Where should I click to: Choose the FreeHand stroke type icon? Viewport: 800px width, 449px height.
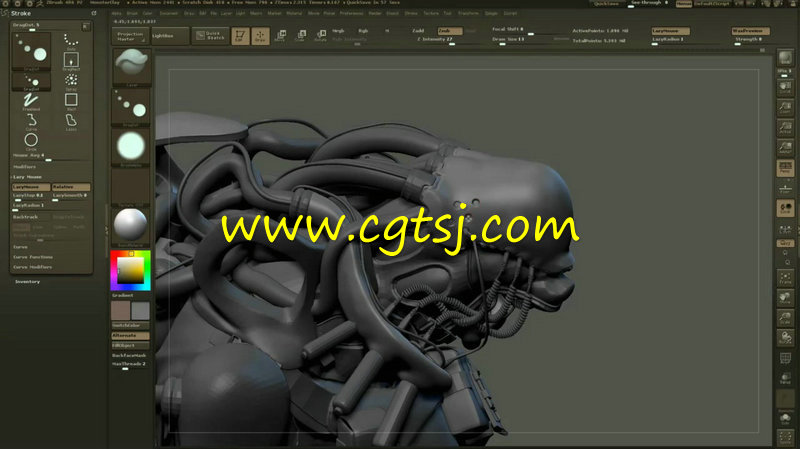[x=31, y=101]
